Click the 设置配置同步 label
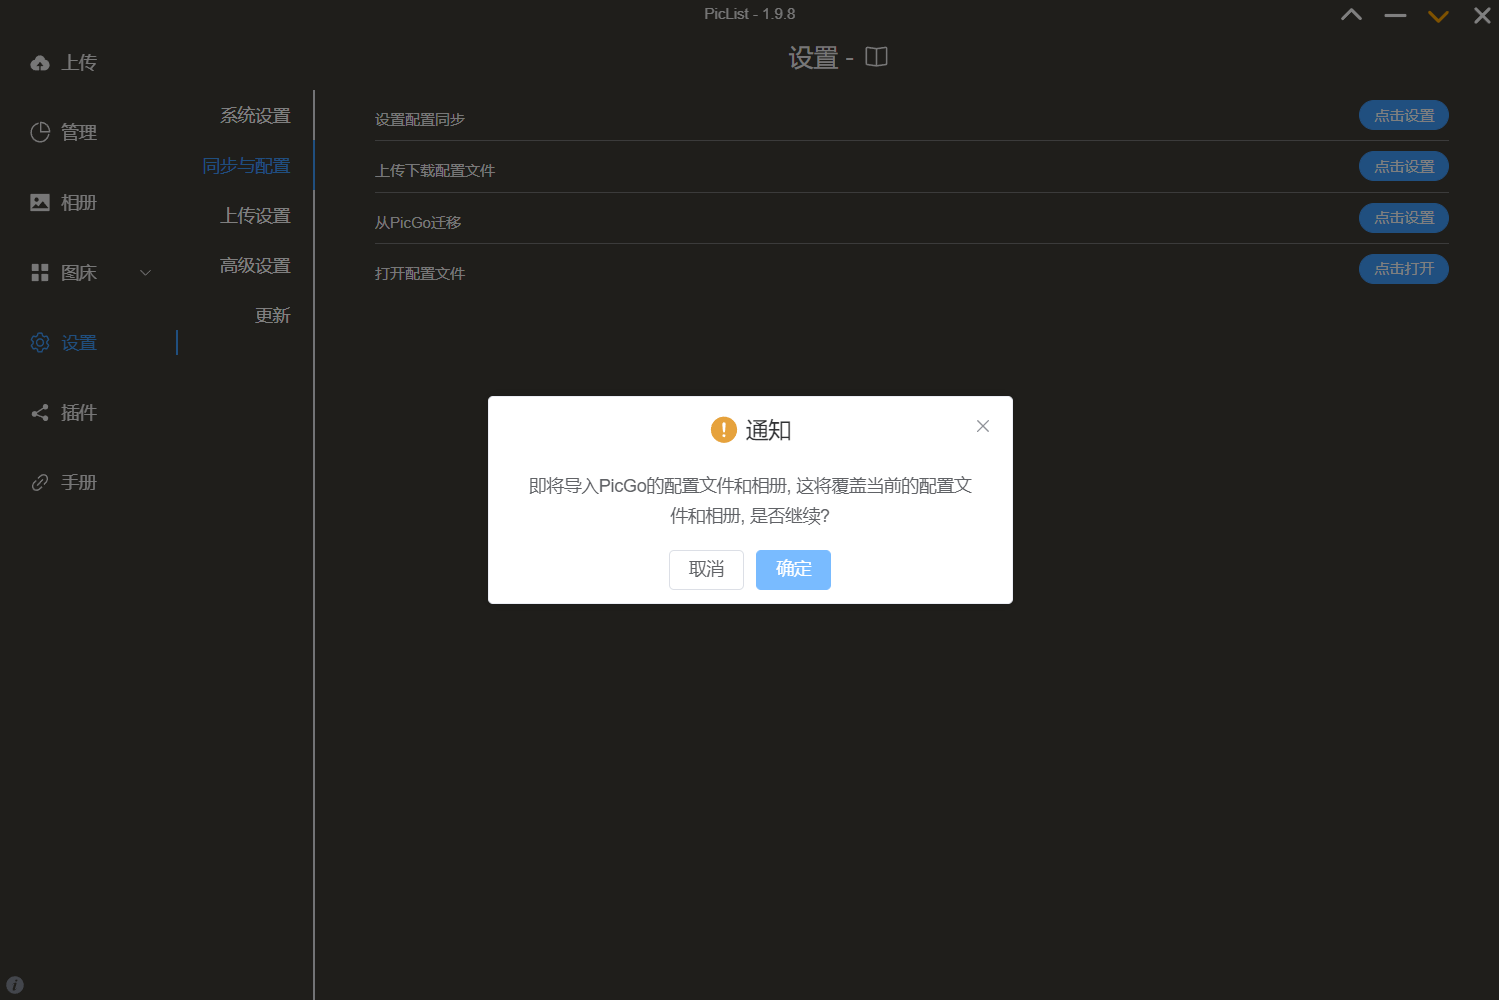1499x1000 pixels. pos(420,120)
